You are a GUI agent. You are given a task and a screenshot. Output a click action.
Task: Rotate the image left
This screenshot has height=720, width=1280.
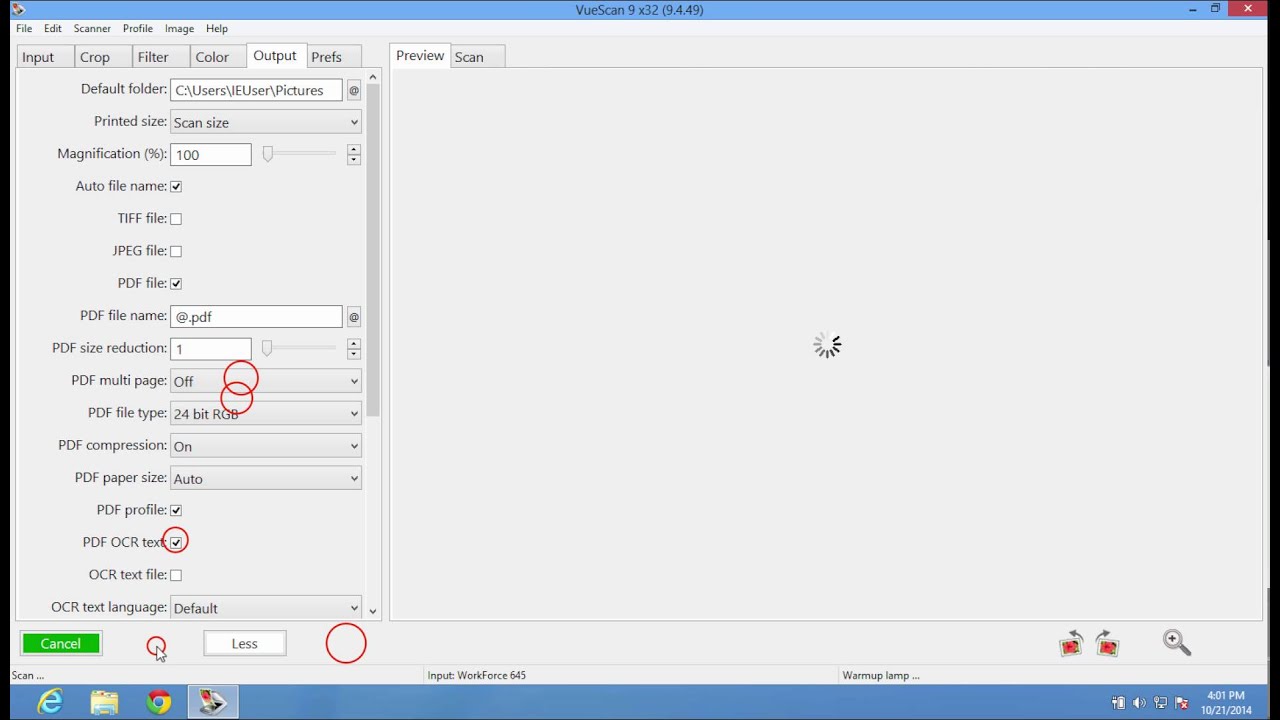point(1071,643)
